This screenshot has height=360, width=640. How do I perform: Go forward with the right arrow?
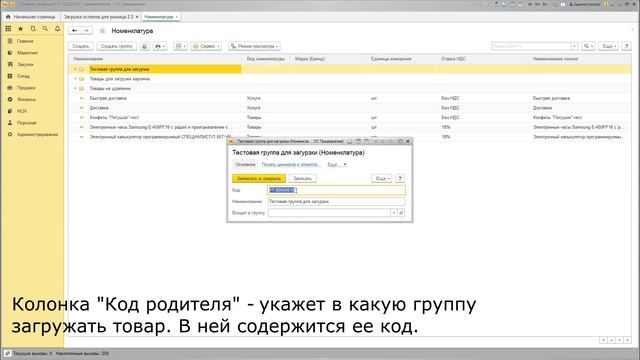[86, 31]
